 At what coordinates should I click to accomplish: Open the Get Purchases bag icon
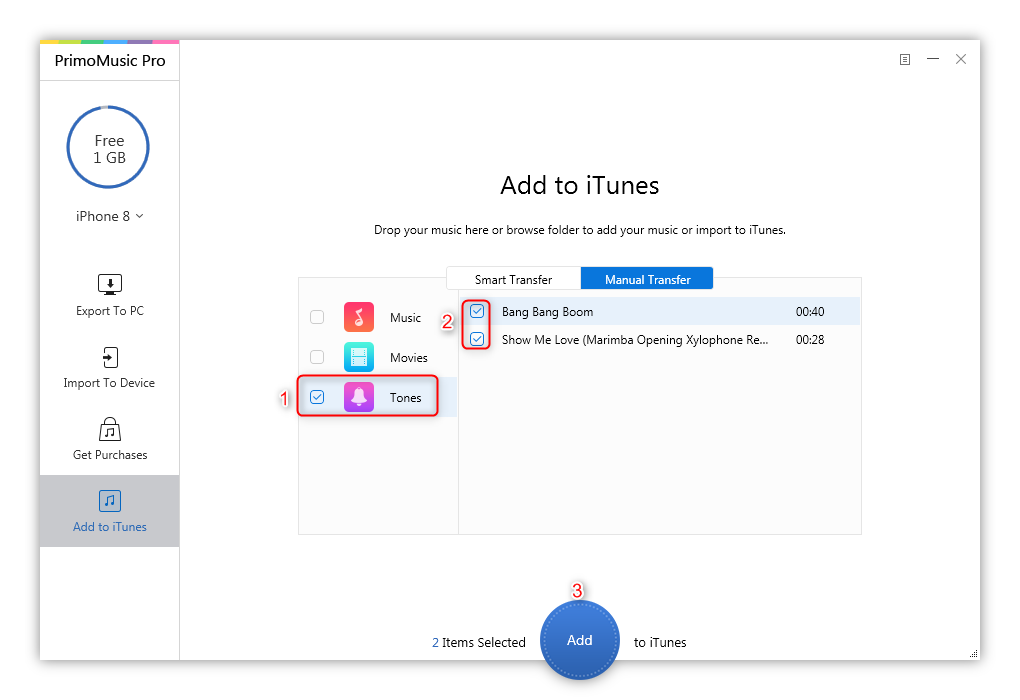click(110, 429)
